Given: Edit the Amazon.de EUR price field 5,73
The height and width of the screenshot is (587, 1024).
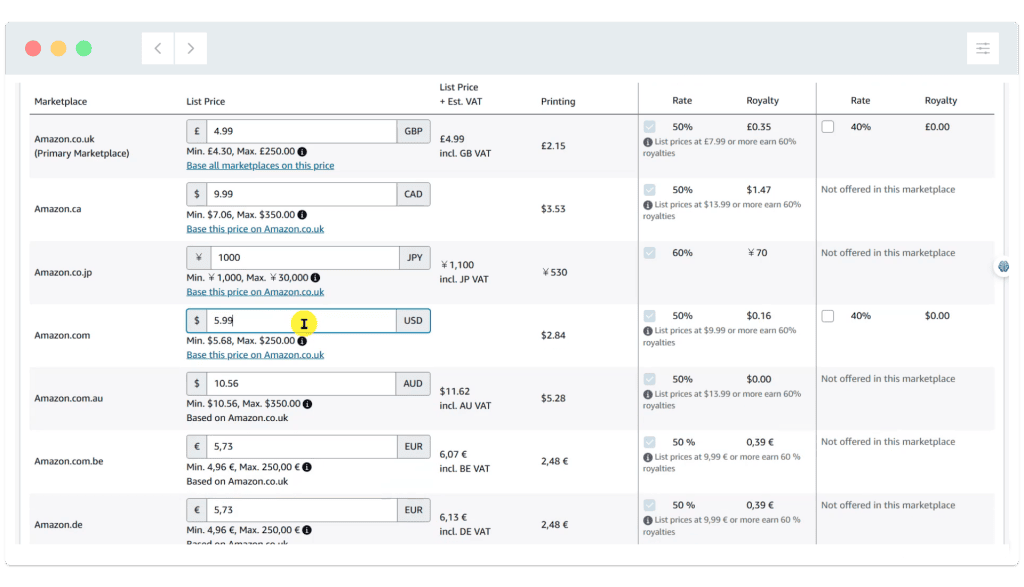Looking at the screenshot, I should pyautogui.click(x=302, y=510).
